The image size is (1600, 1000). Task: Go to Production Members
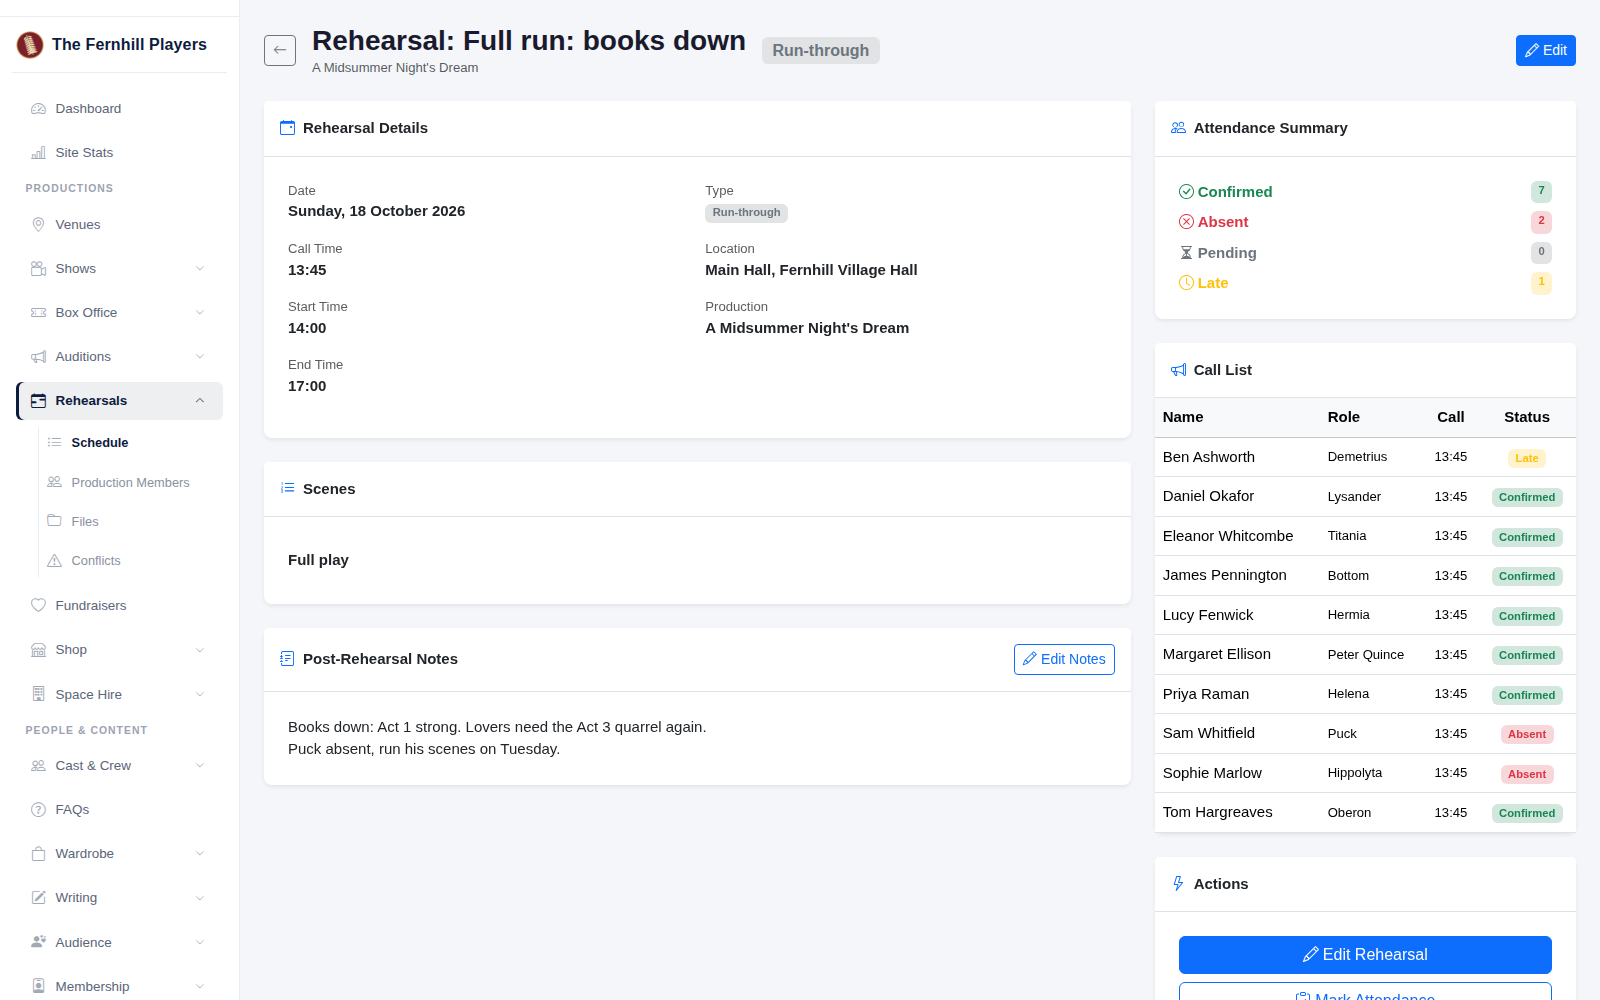pos(130,483)
